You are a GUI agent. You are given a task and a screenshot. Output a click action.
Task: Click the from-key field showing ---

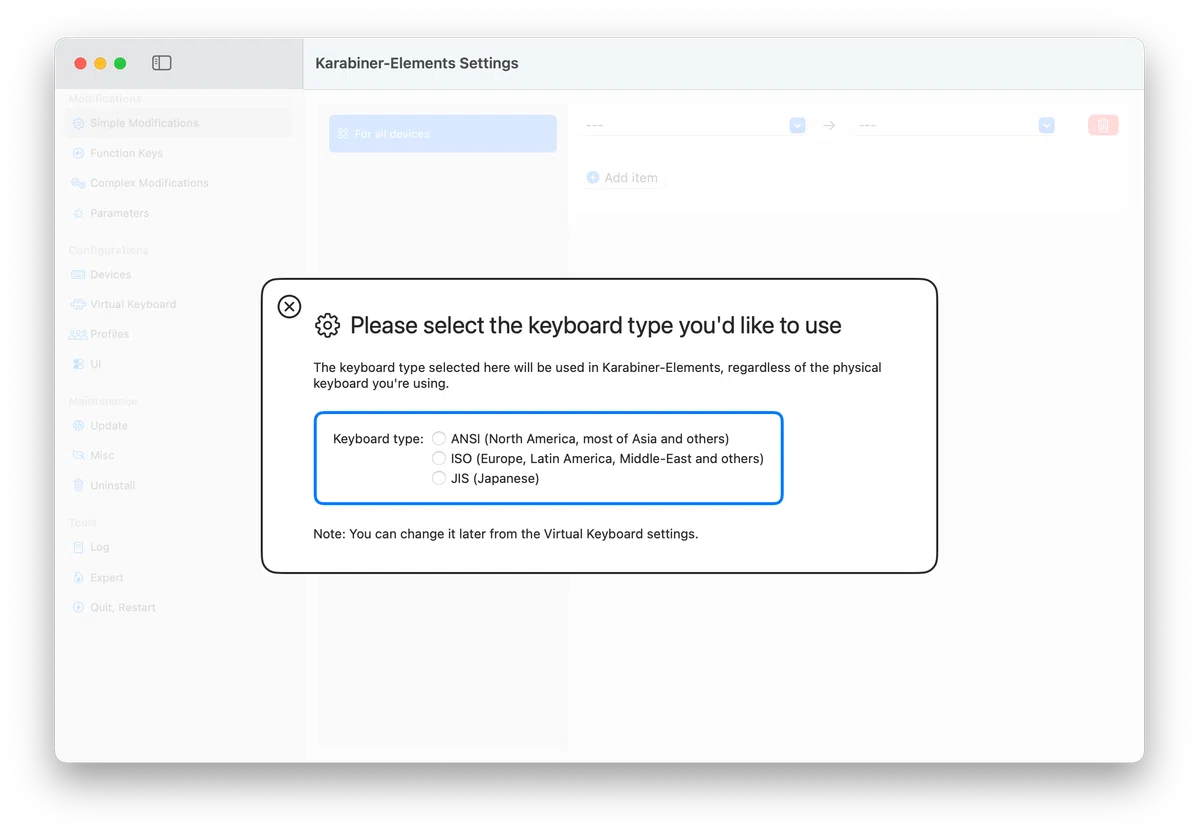[694, 125]
